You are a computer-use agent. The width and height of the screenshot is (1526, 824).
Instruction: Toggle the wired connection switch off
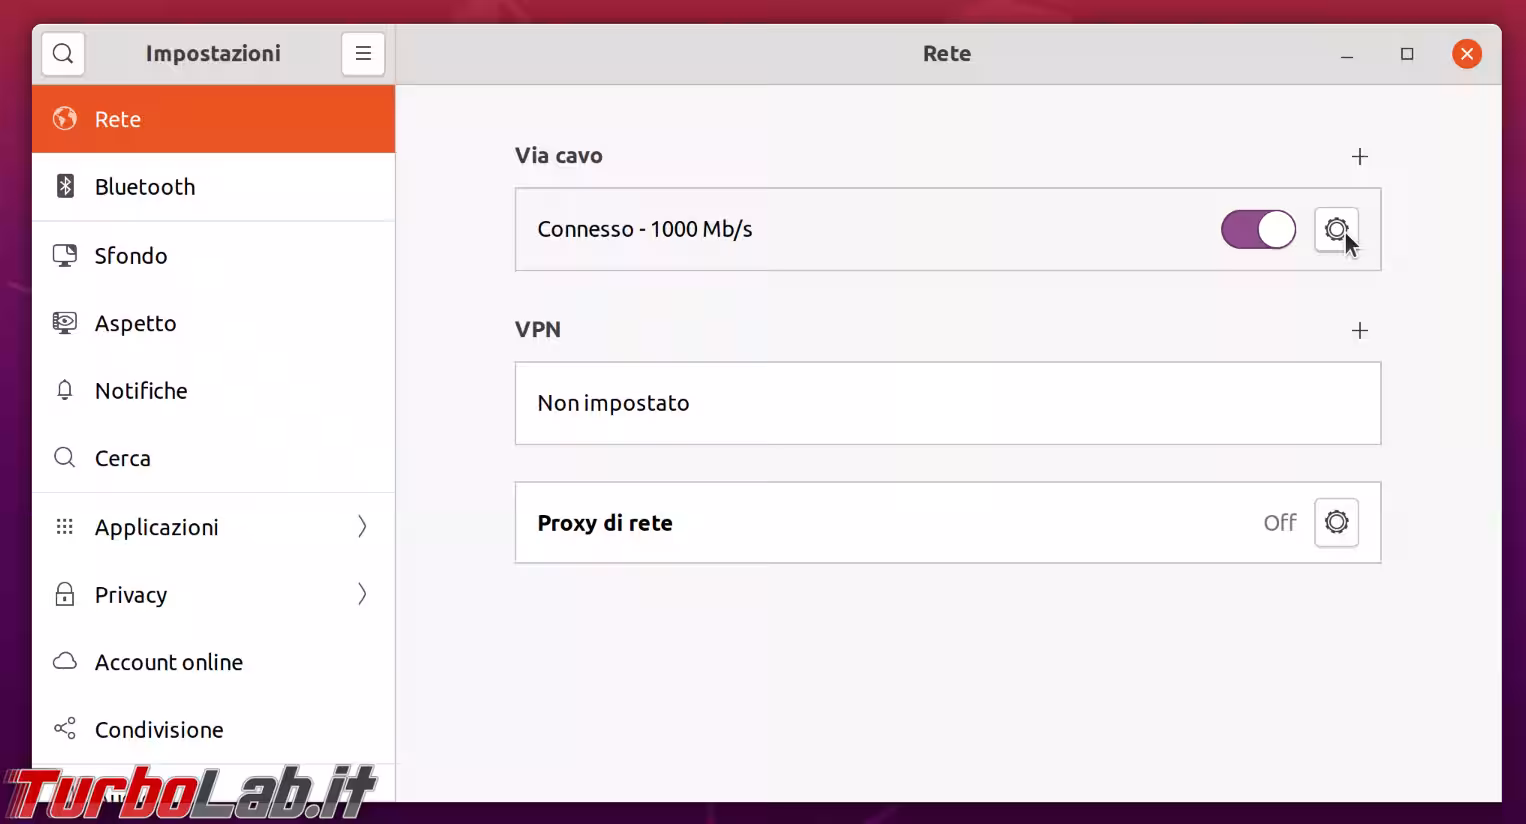pyautogui.click(x=1258, y=230)
